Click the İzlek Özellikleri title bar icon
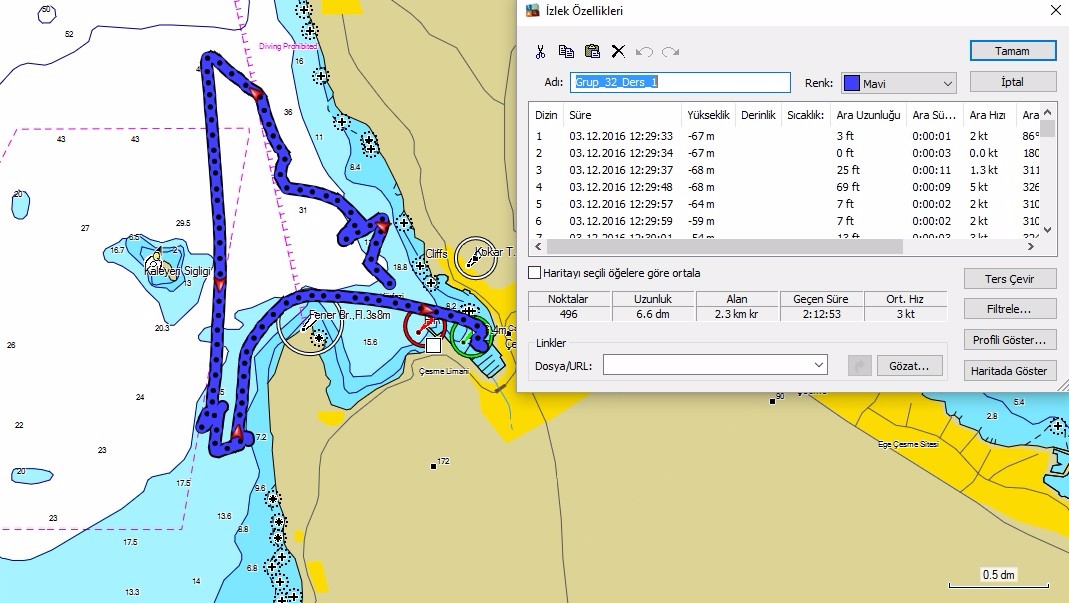Image resolution: width=1069 pixels, height=603 pixels. [532, 10]
